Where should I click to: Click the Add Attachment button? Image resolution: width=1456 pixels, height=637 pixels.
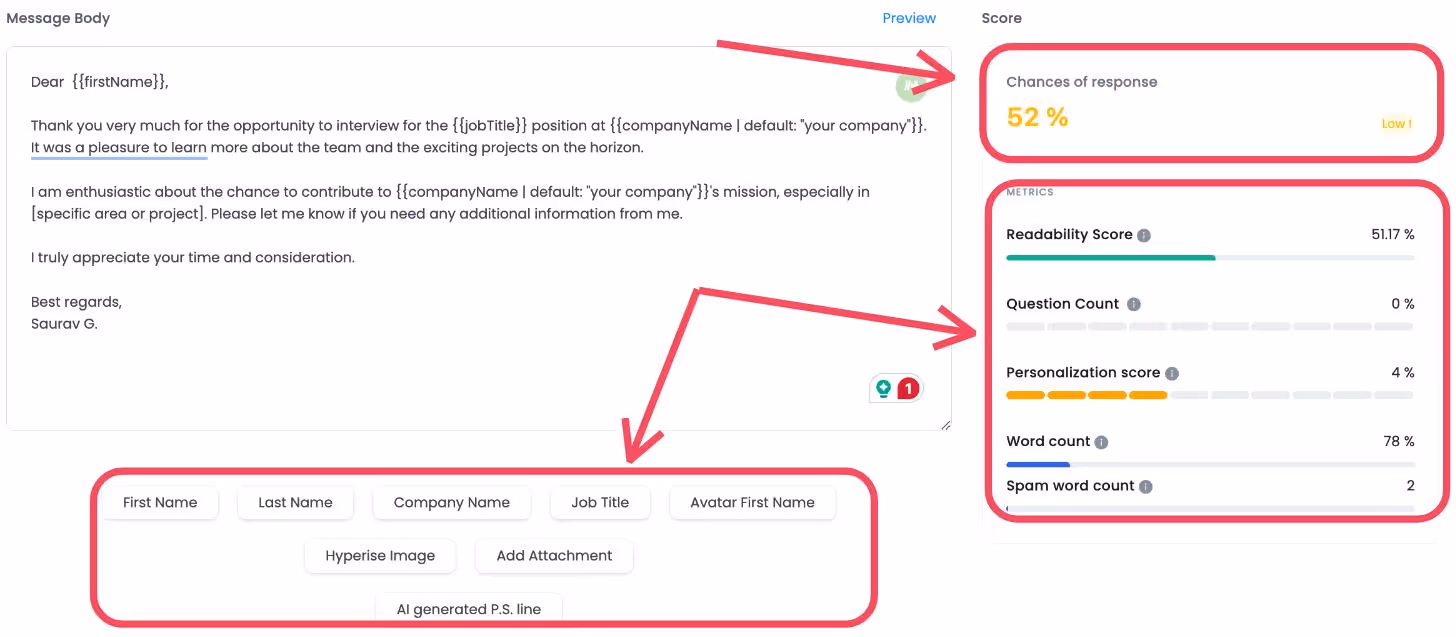coord(554,556)
